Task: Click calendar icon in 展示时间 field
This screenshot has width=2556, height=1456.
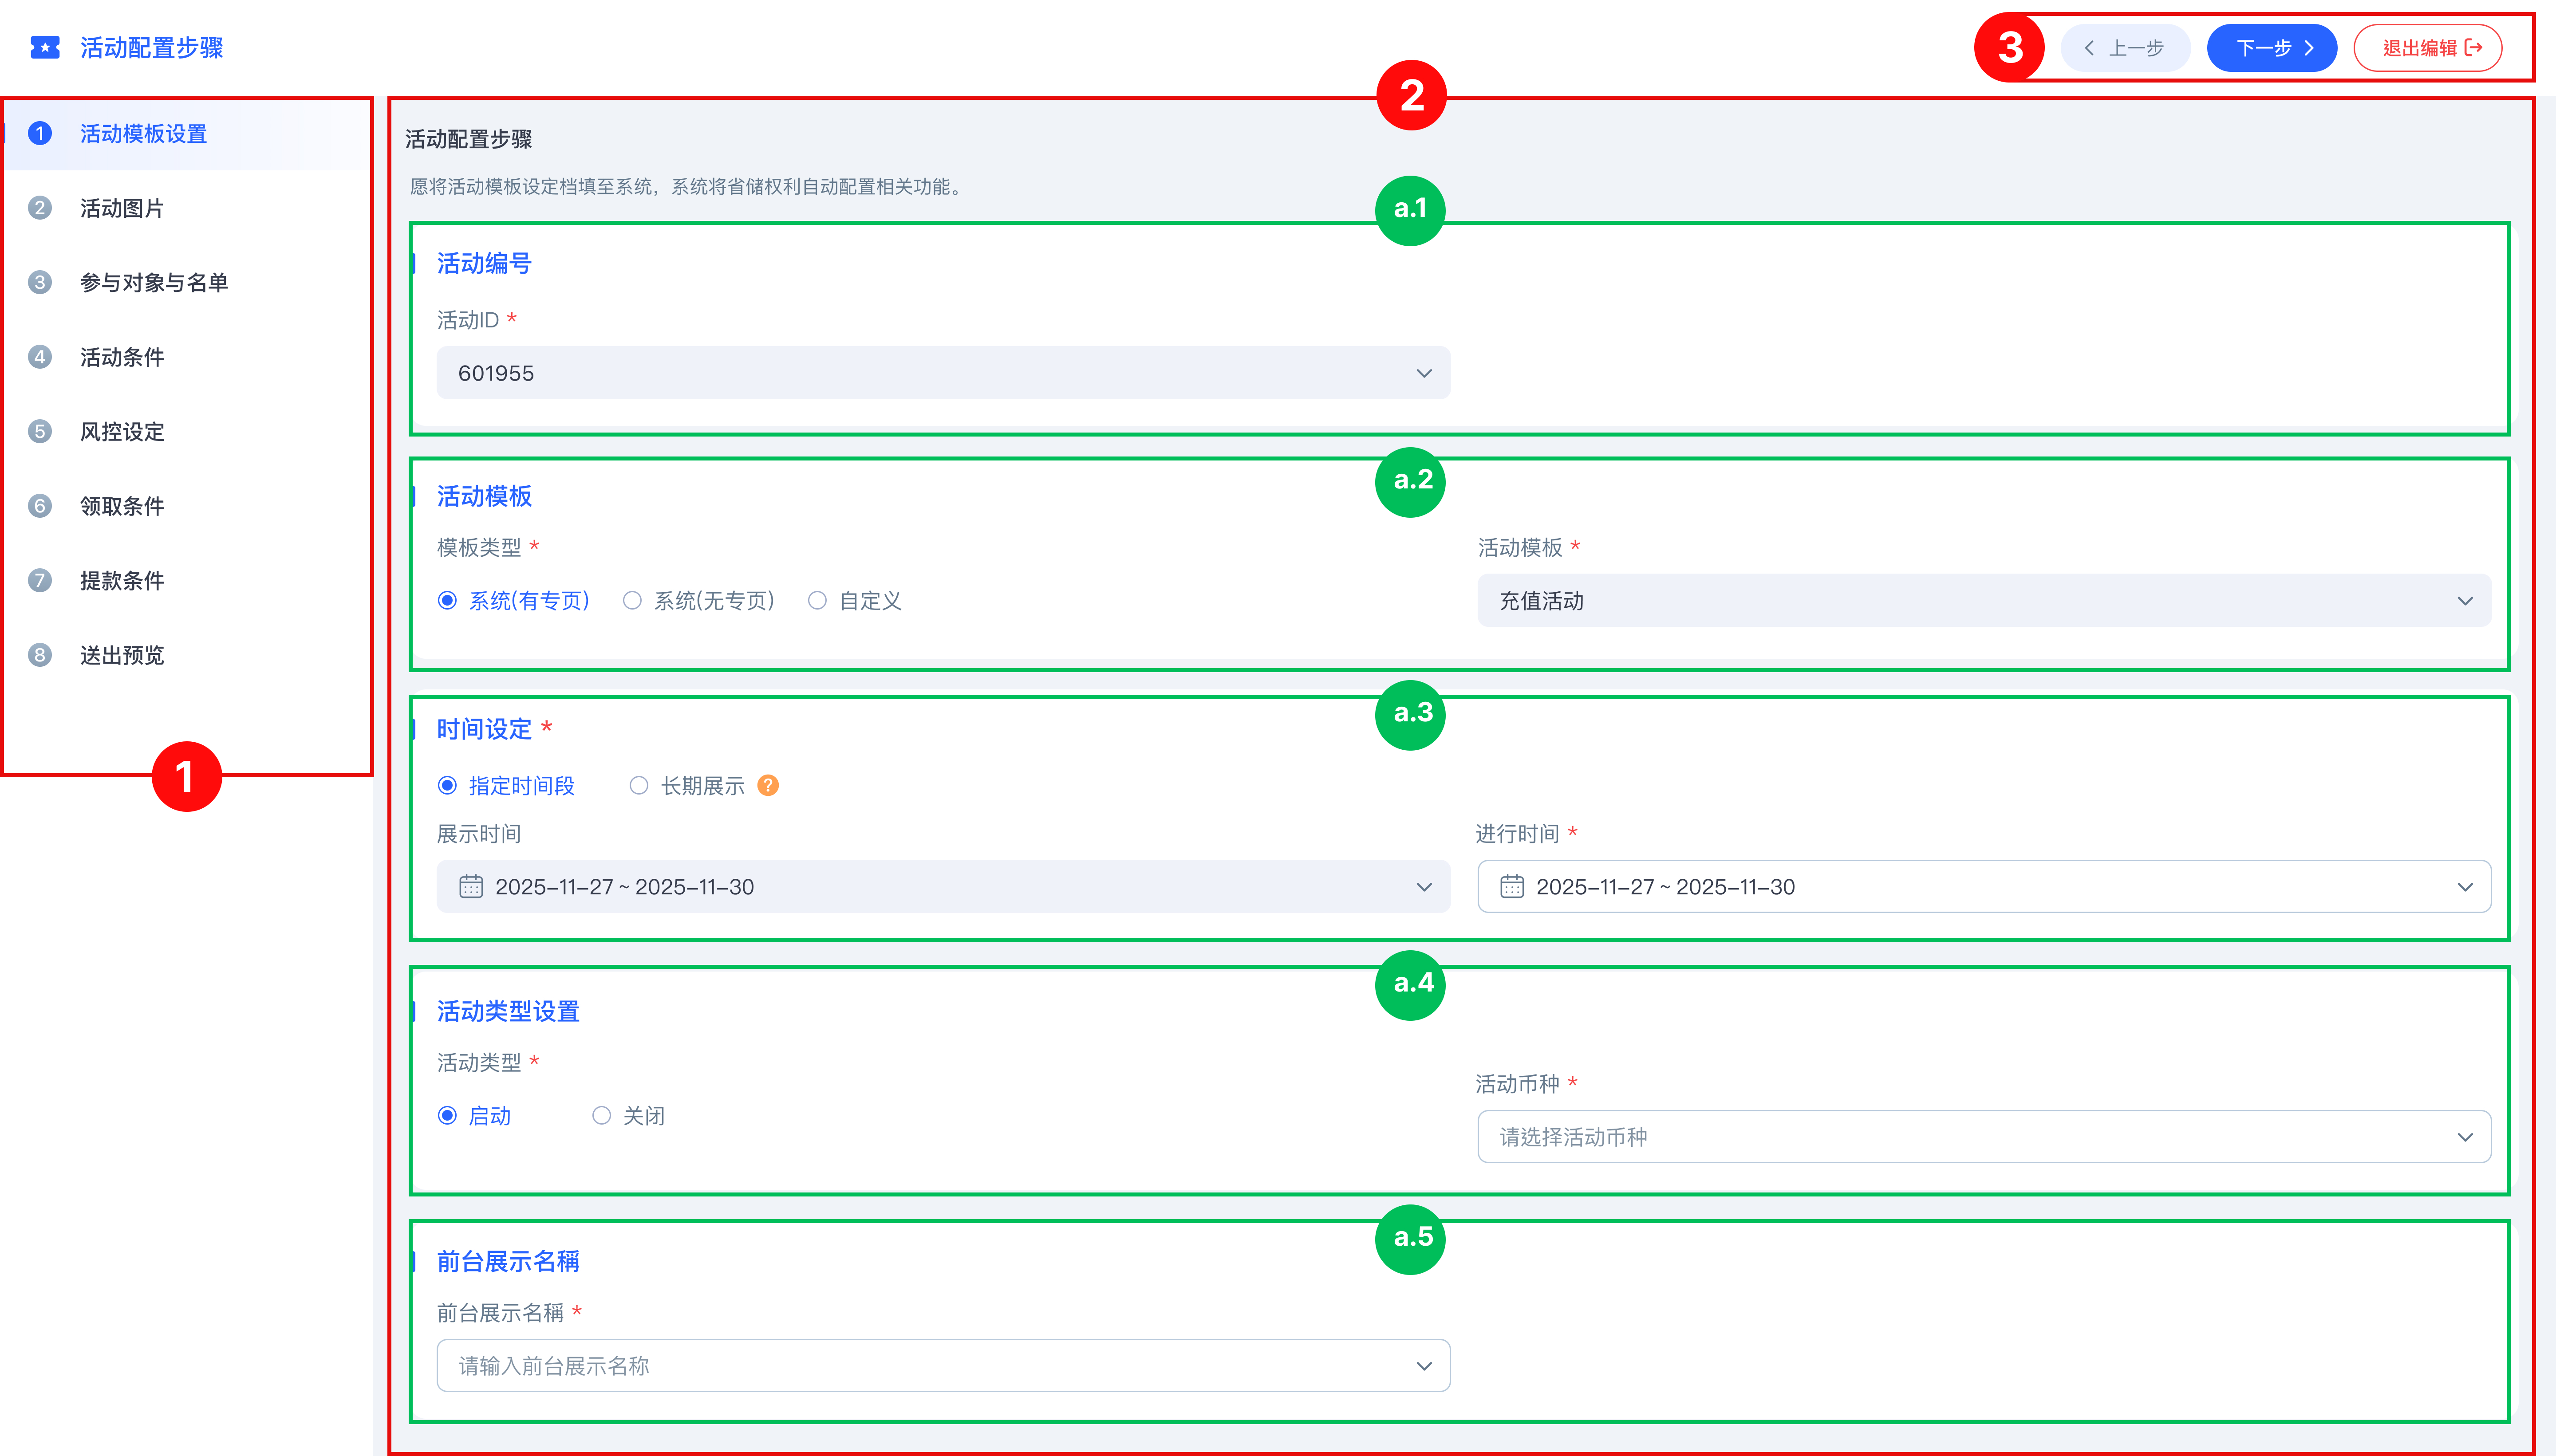Action: click(471, 887)
